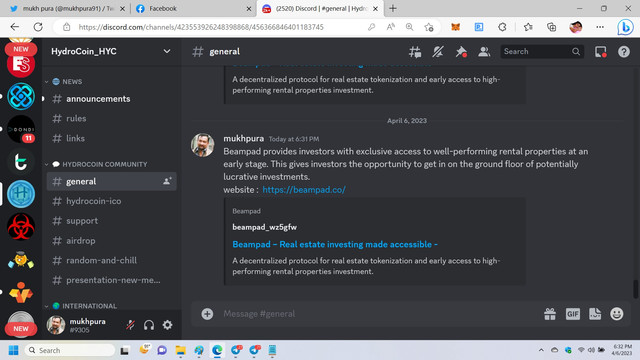
Task: Click invite icon on general channel
Action: click(x=167, y=181)
